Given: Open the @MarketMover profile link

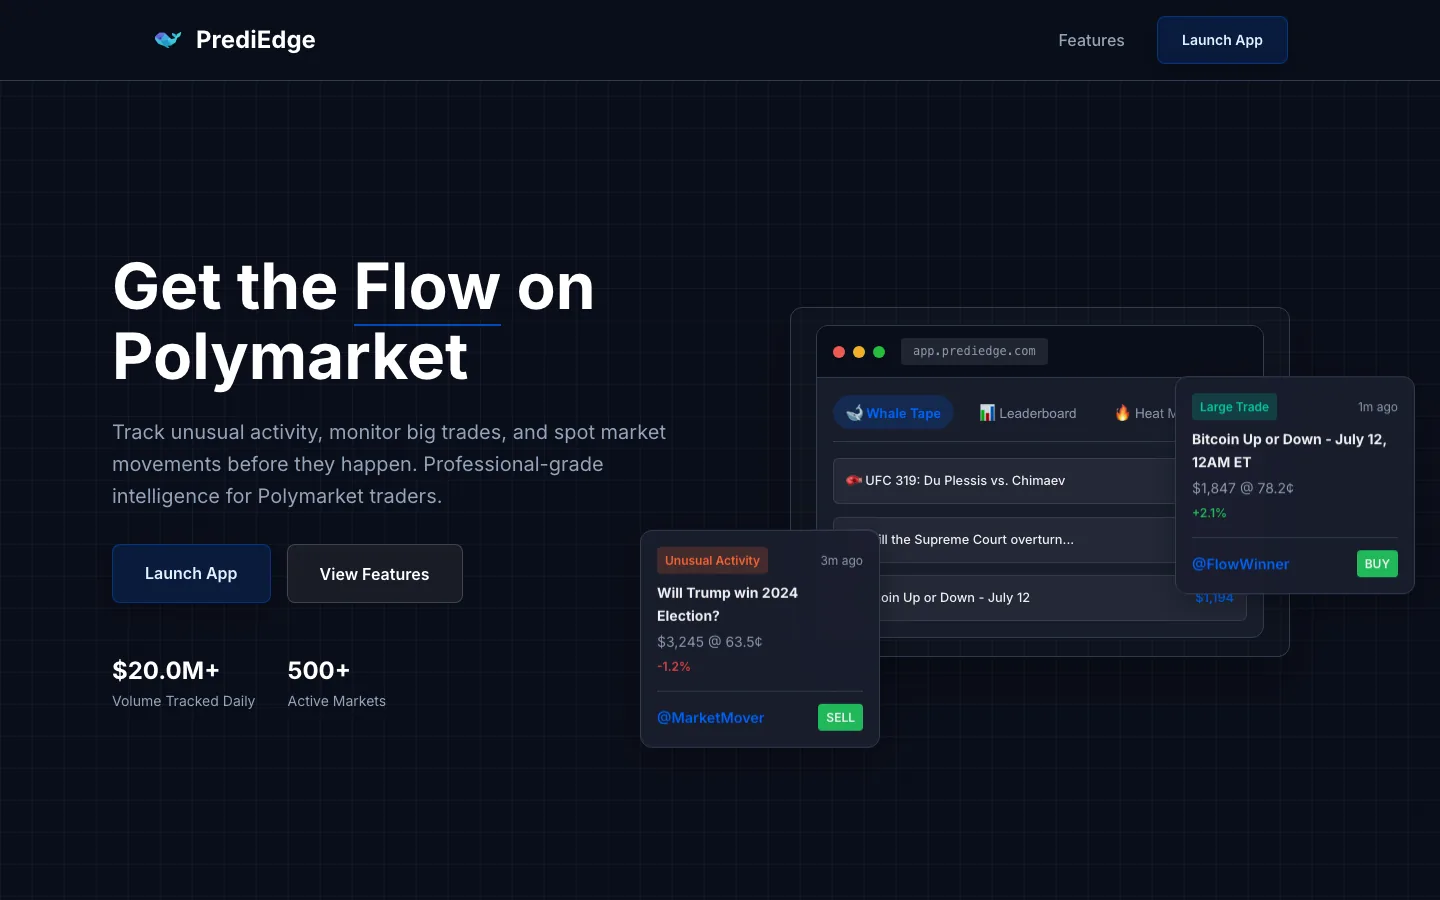Looking at the screenshot, I should pos(710,717).
